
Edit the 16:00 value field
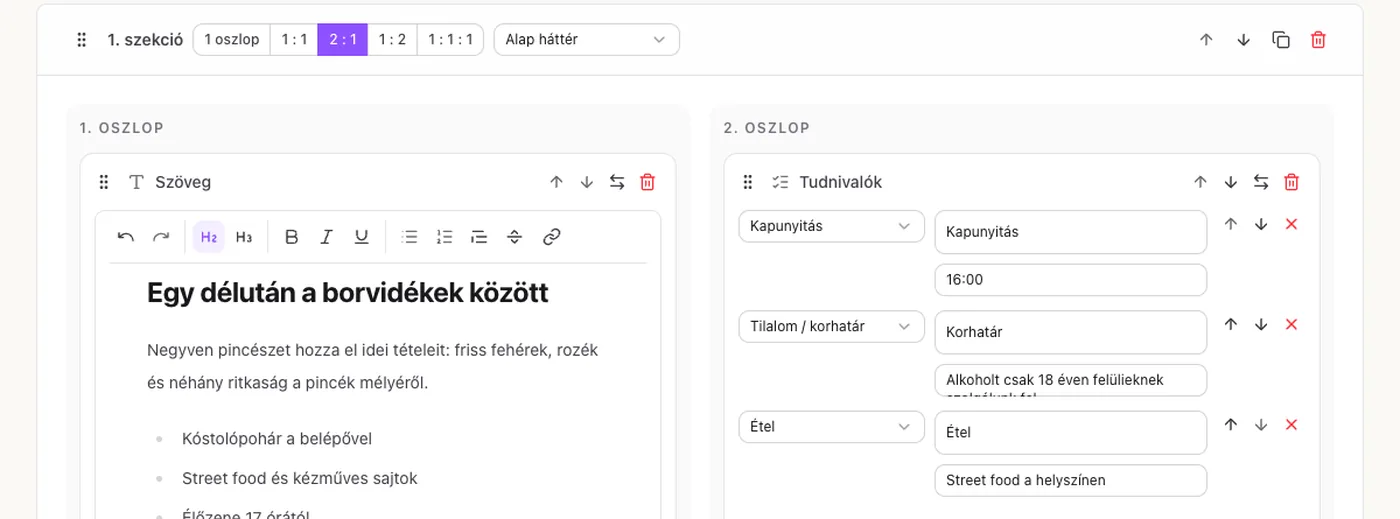(1071, 280)
